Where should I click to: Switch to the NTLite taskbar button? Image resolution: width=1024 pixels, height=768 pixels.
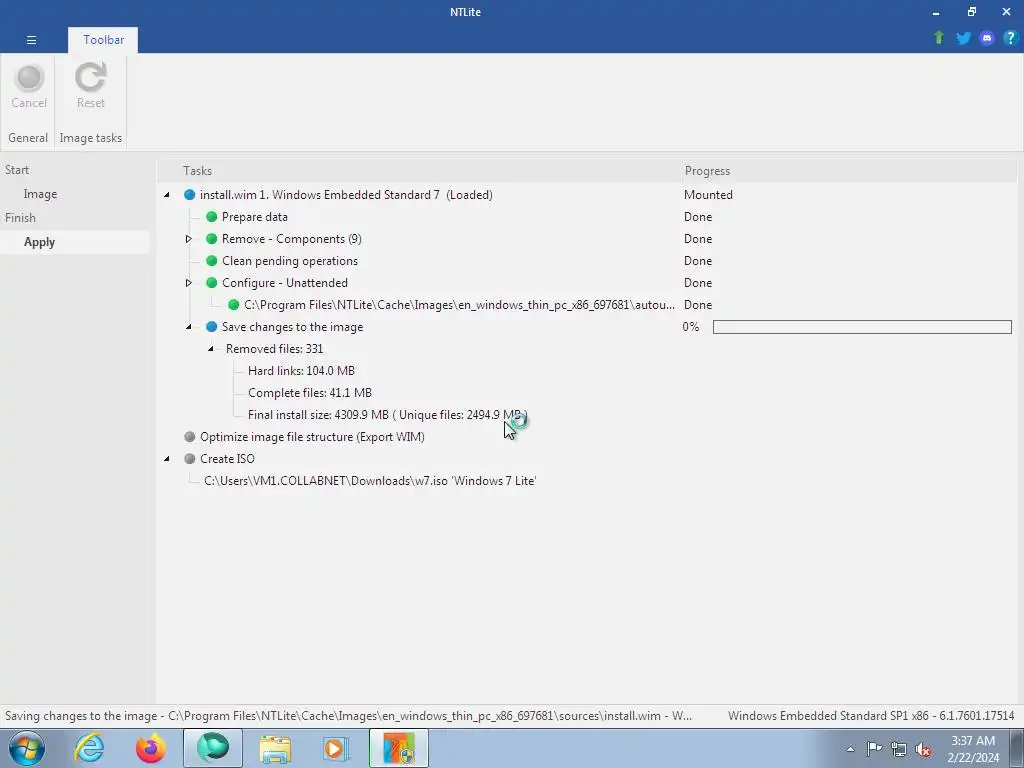(x=213, y=748)
